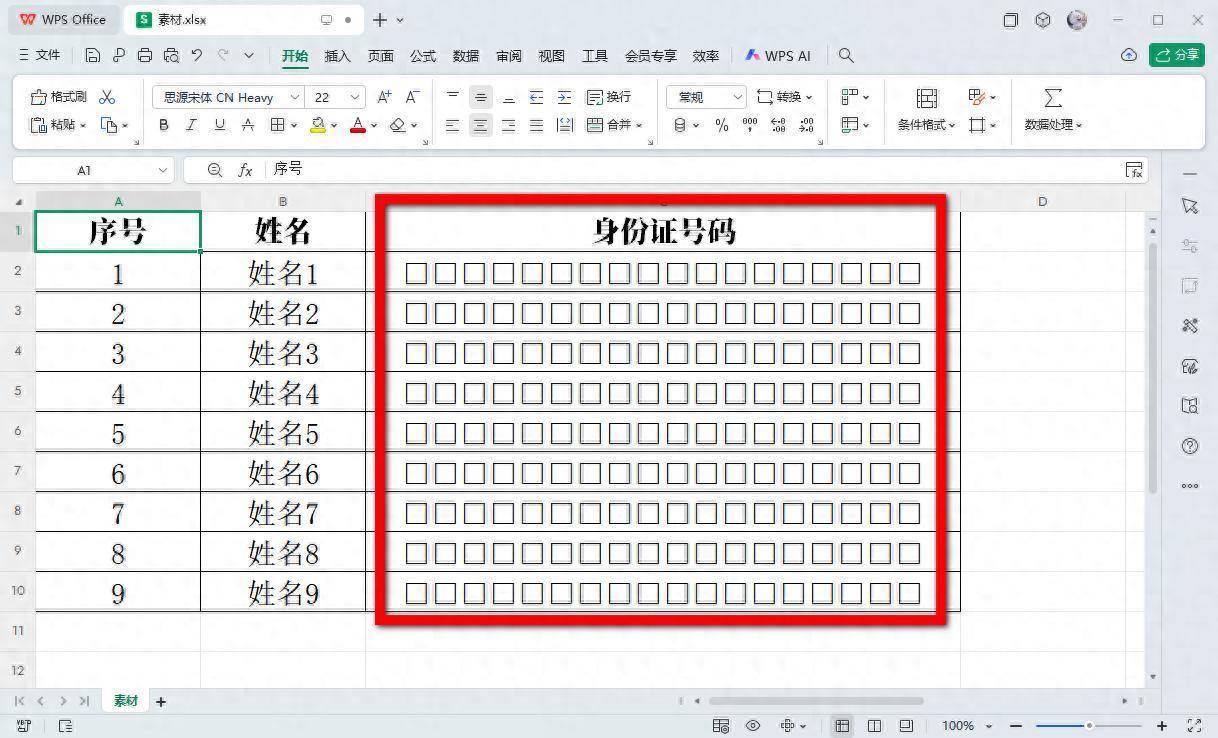Click the percent style icon
The image size is (1218, 738).
pyautogui.click(x=722, y=125)
